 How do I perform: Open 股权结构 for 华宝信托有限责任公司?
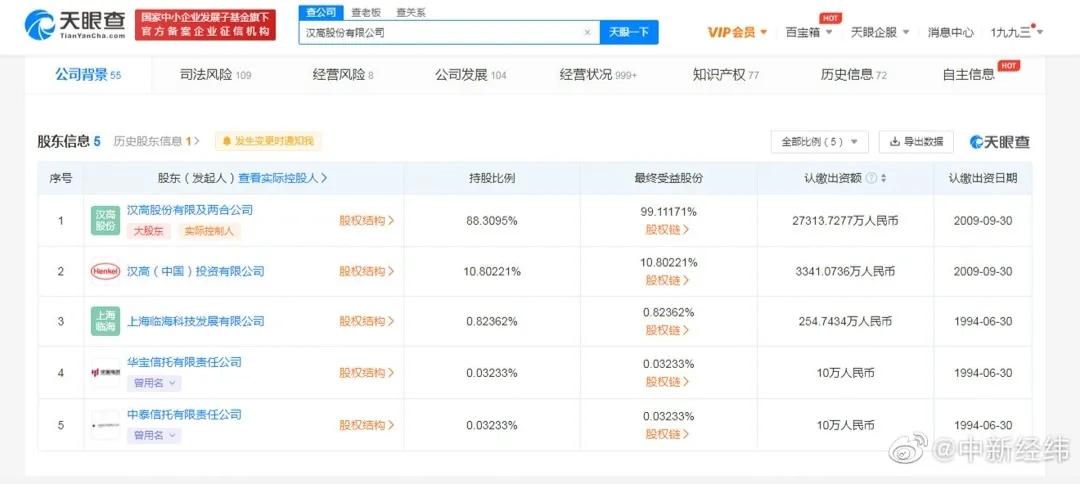[366, 372]
